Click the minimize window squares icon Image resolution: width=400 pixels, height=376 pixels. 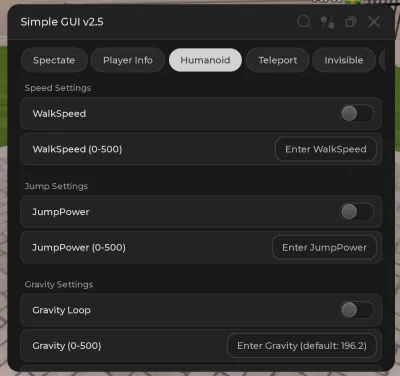(x=351, y=22)
